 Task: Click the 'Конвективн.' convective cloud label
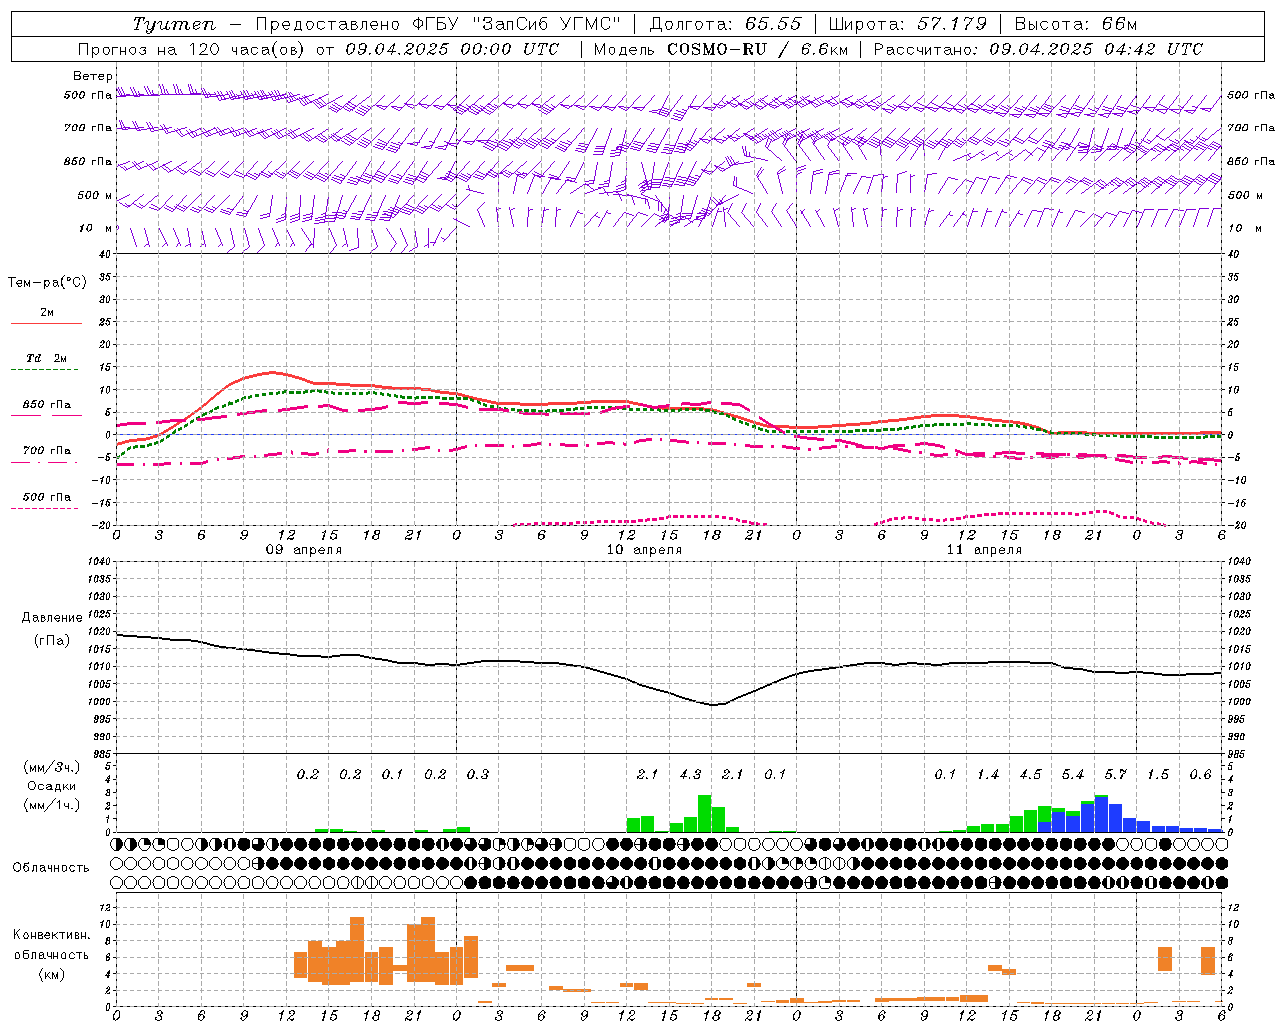pos(52,935)
